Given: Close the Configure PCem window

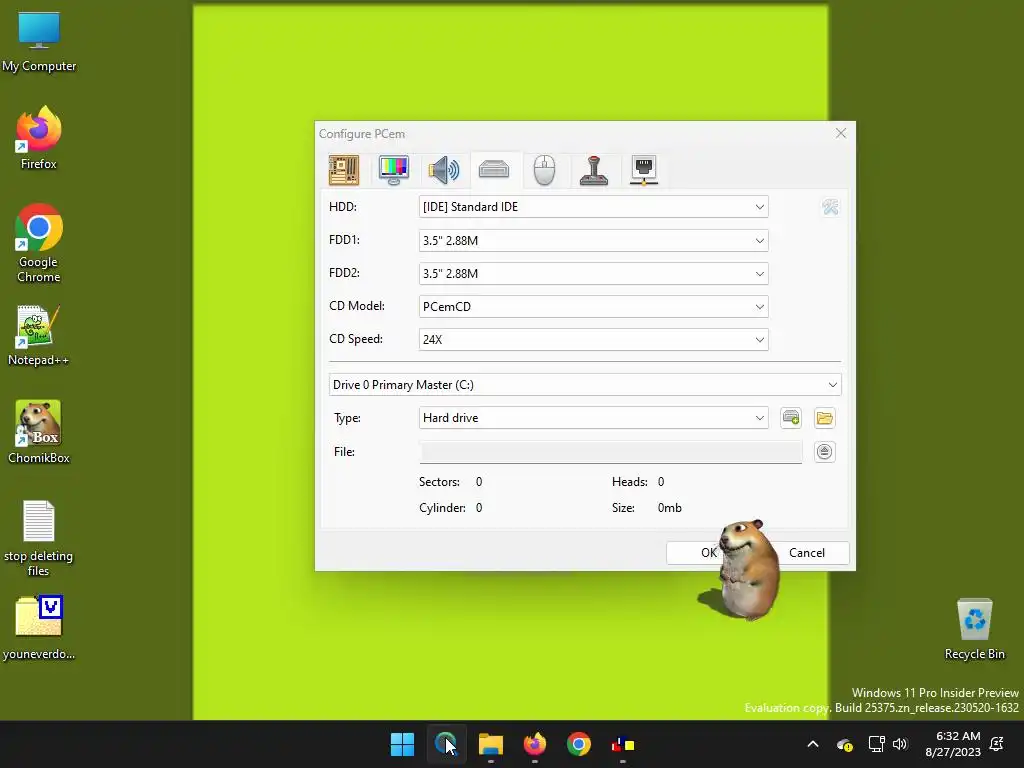Looking at the screenshot, I should point(840,133).
